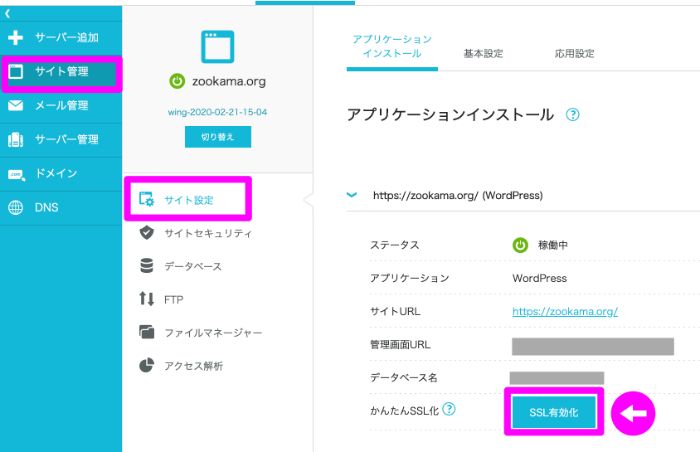Click the shield icon for サイトセキュリティ

146,233
